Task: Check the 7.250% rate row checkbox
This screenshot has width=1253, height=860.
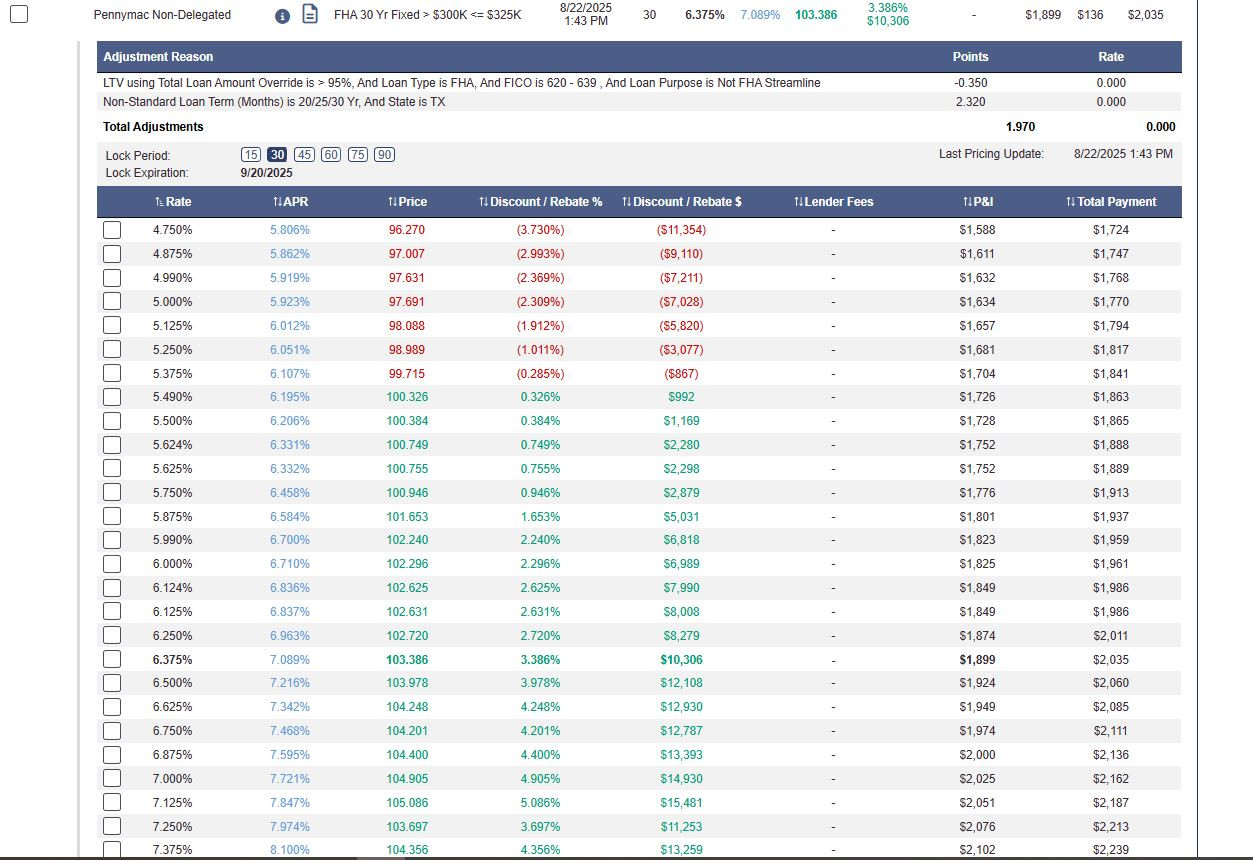Action: pyautogui.click(x=112, y=827)
